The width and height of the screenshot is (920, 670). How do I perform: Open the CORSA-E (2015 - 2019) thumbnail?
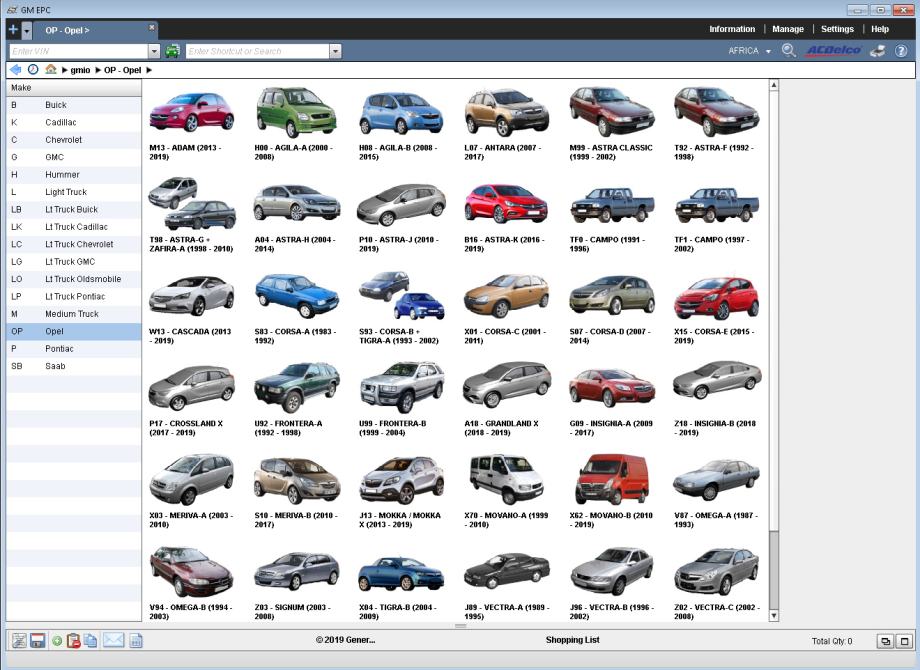[716, 299]
